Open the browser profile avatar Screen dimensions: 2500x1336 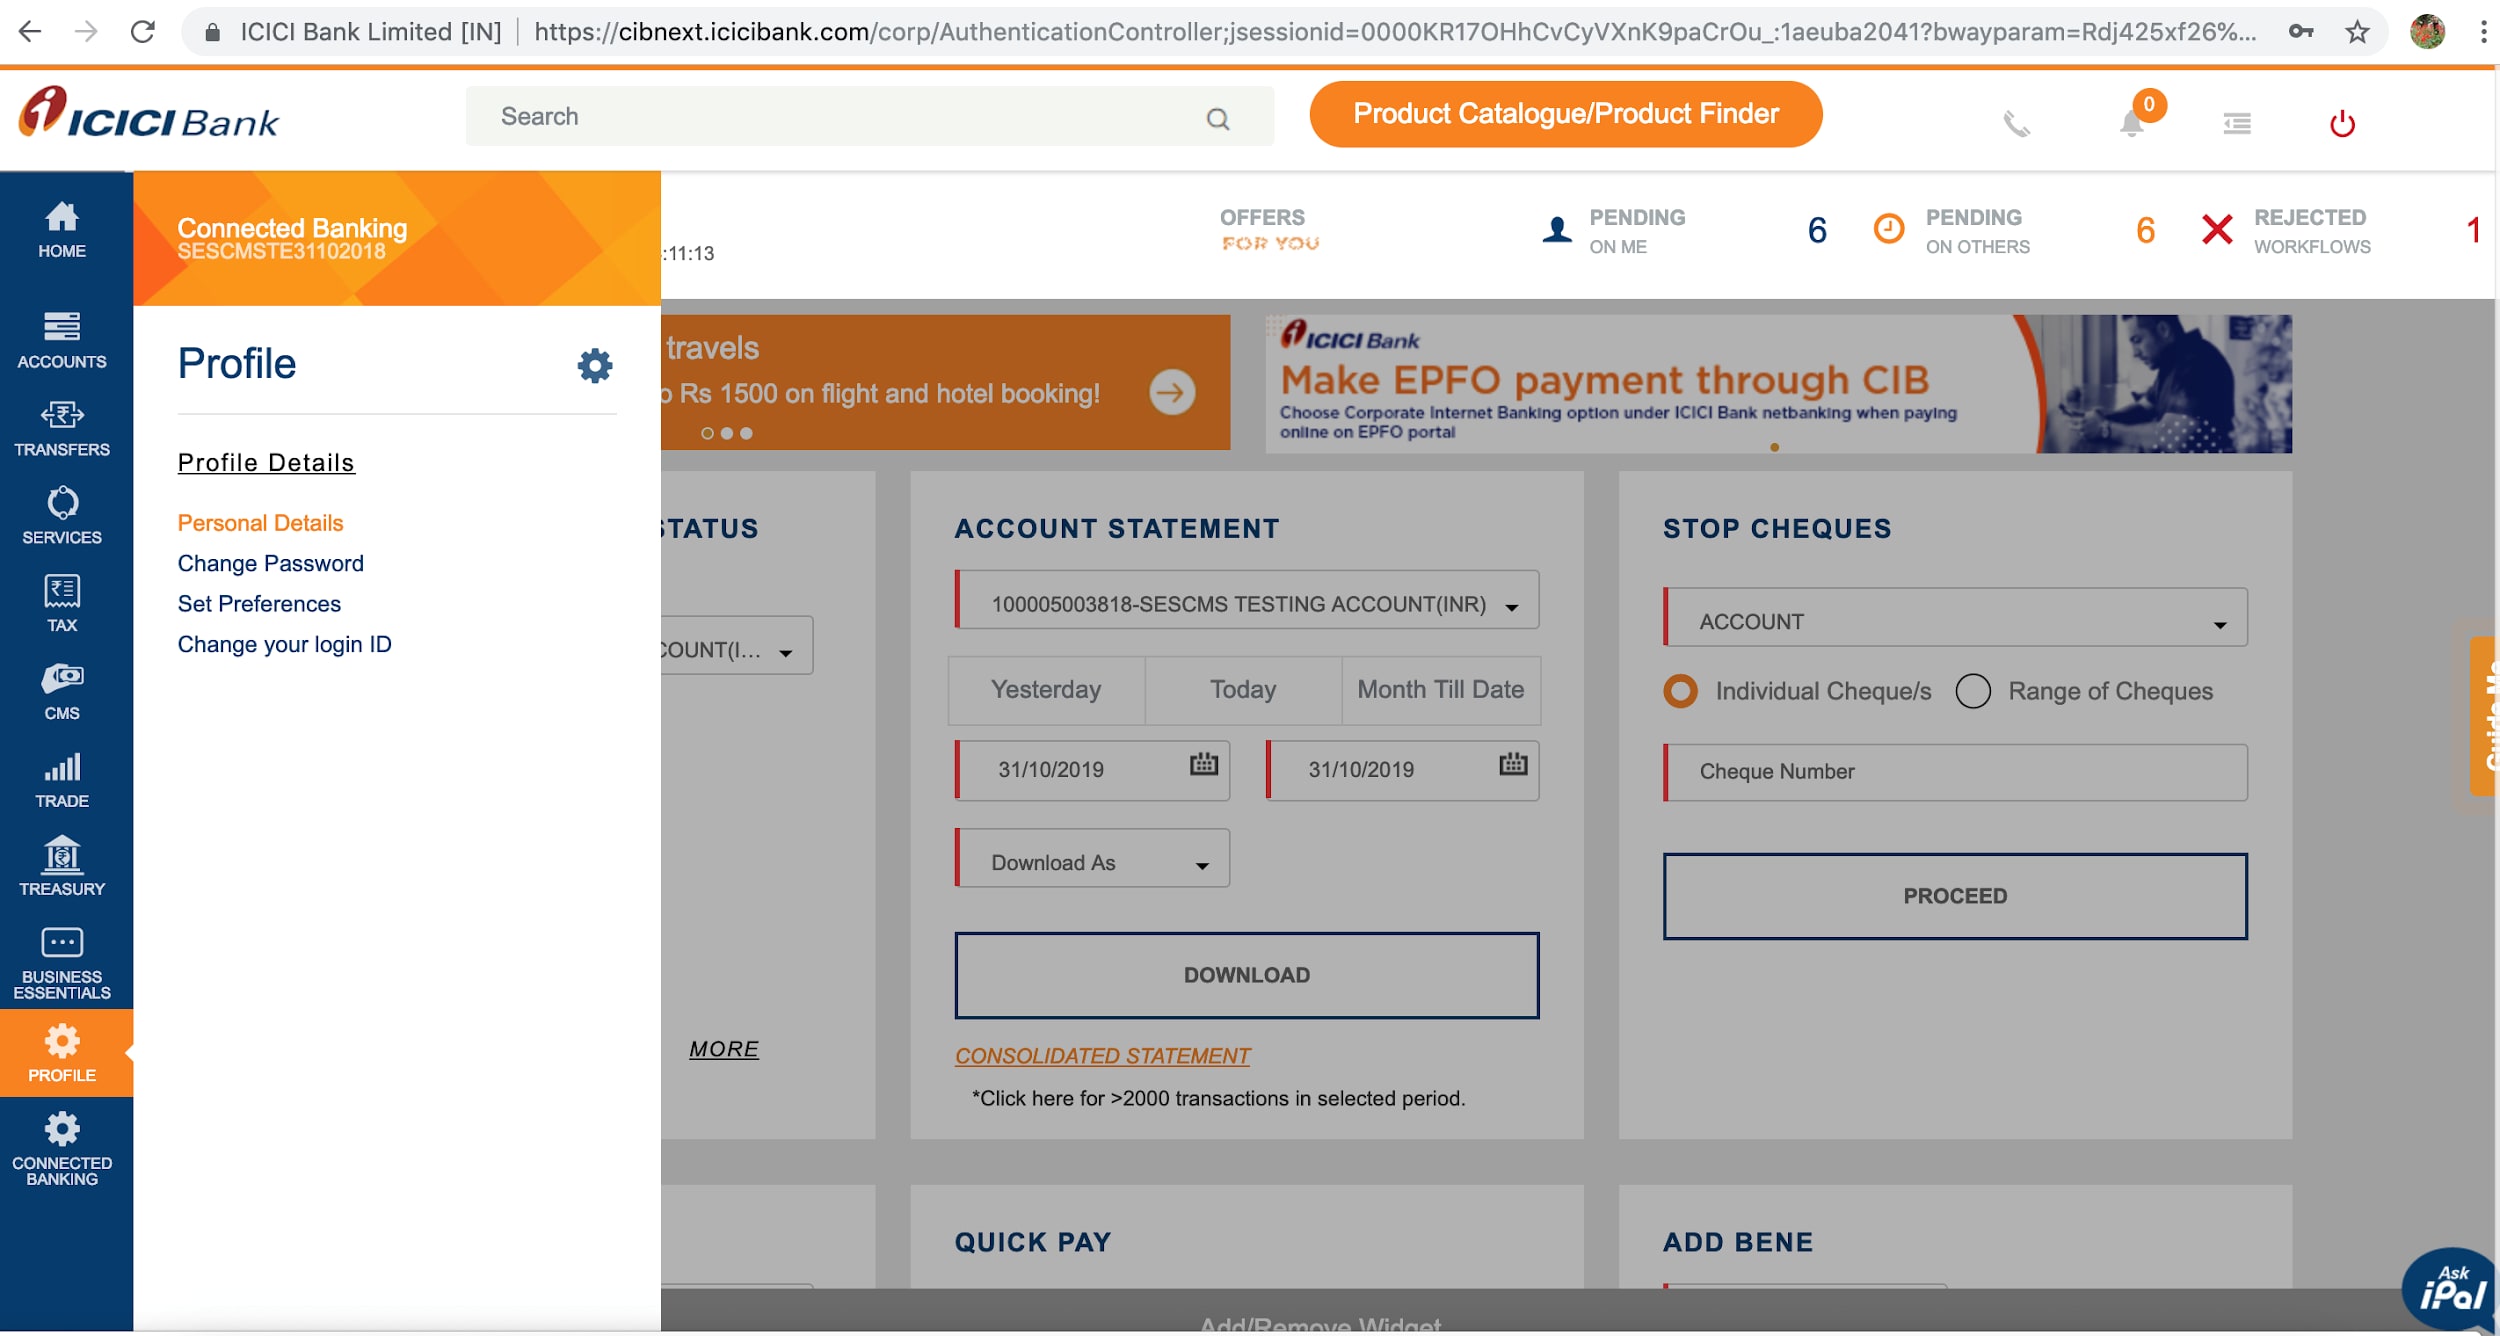(2428, 32)
